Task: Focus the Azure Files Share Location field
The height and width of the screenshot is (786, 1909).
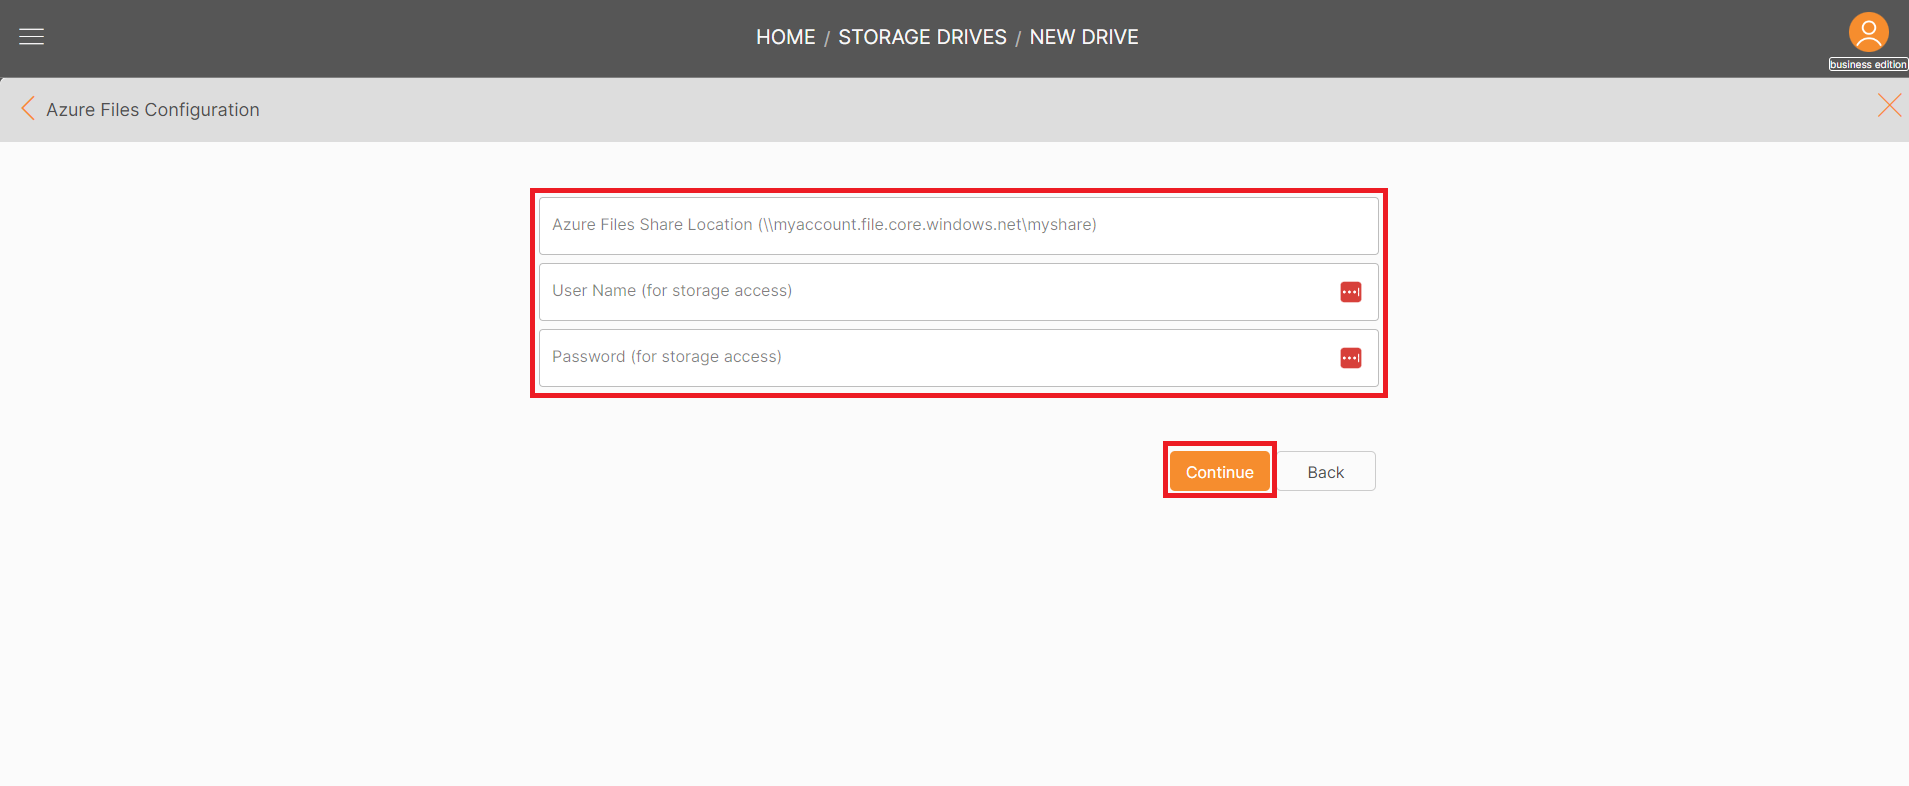Action: (958, 225)
